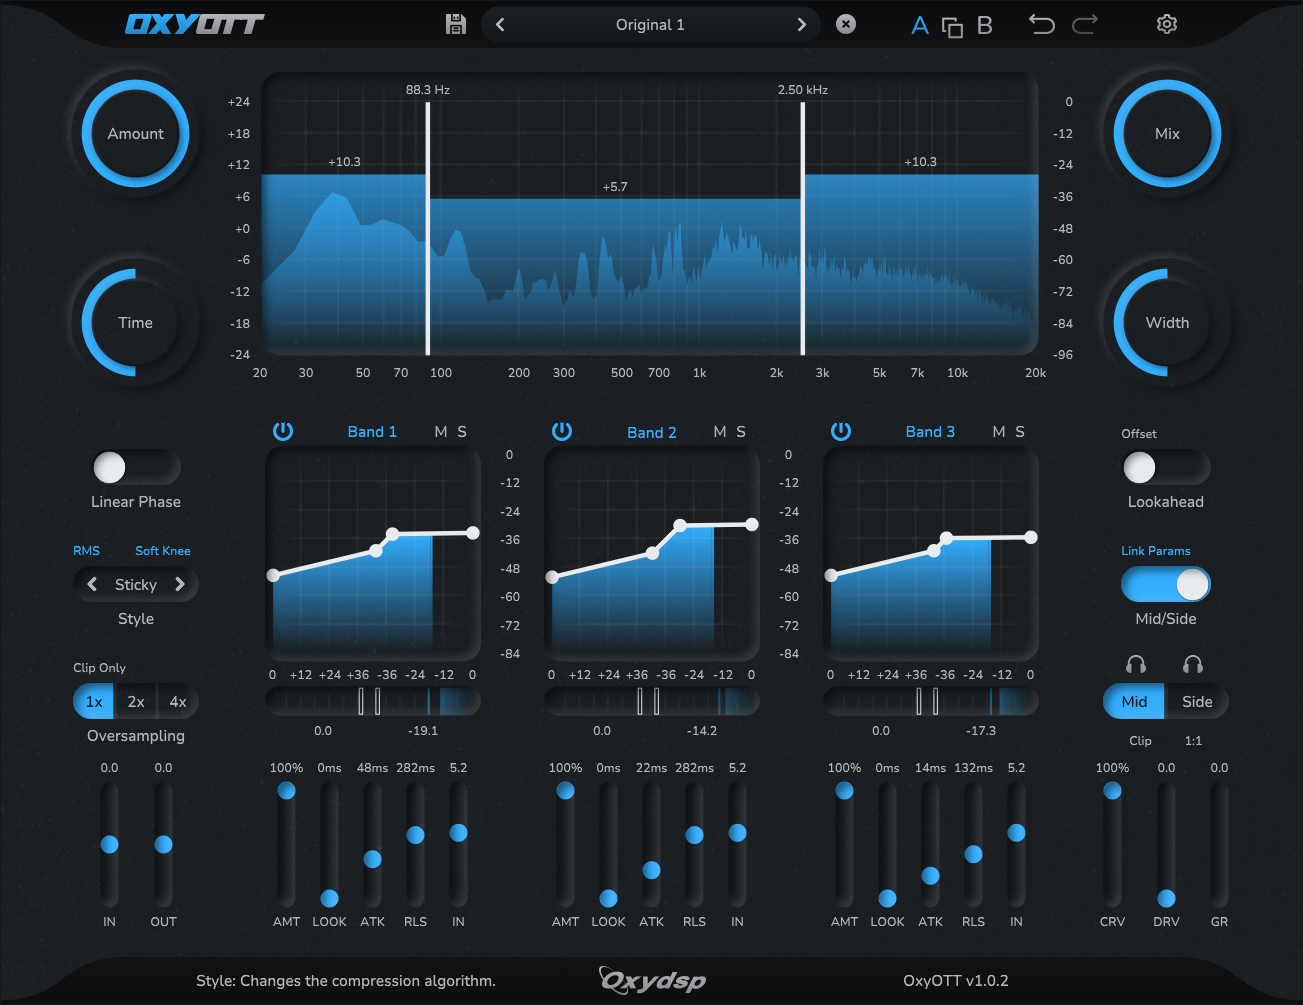Toggle Band 3 power button
The height and width of the screenshot is (1005, 1303).
click(x=841, y=431)
